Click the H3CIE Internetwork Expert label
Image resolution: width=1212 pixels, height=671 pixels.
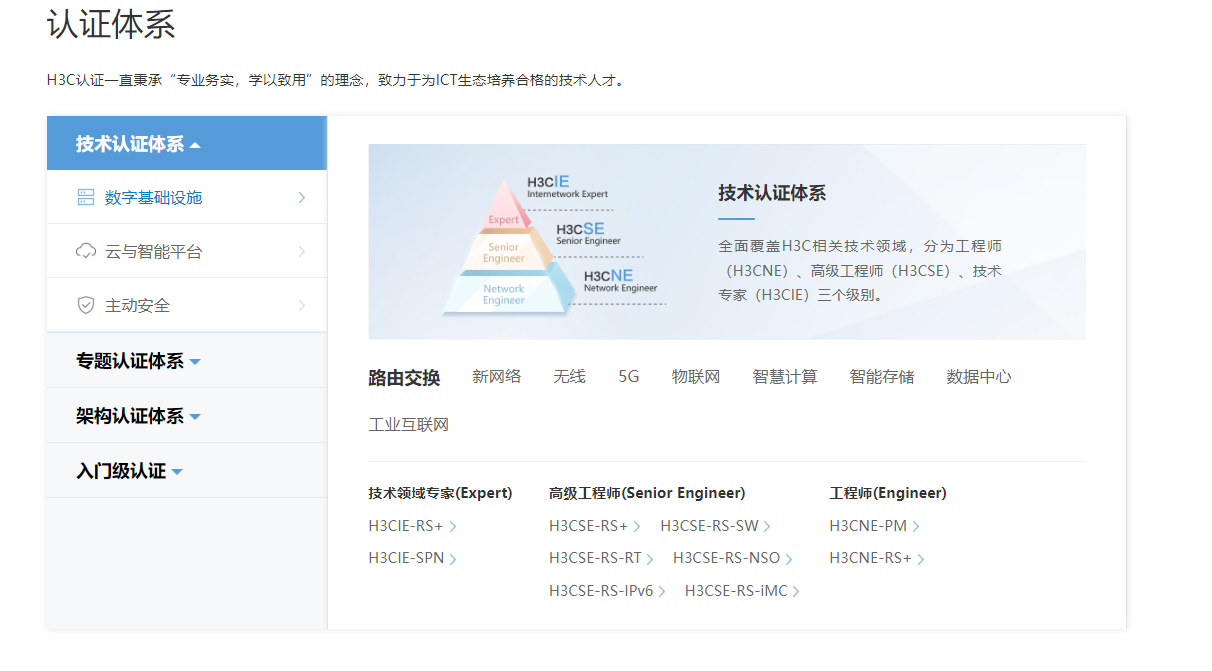pos(567,187)
